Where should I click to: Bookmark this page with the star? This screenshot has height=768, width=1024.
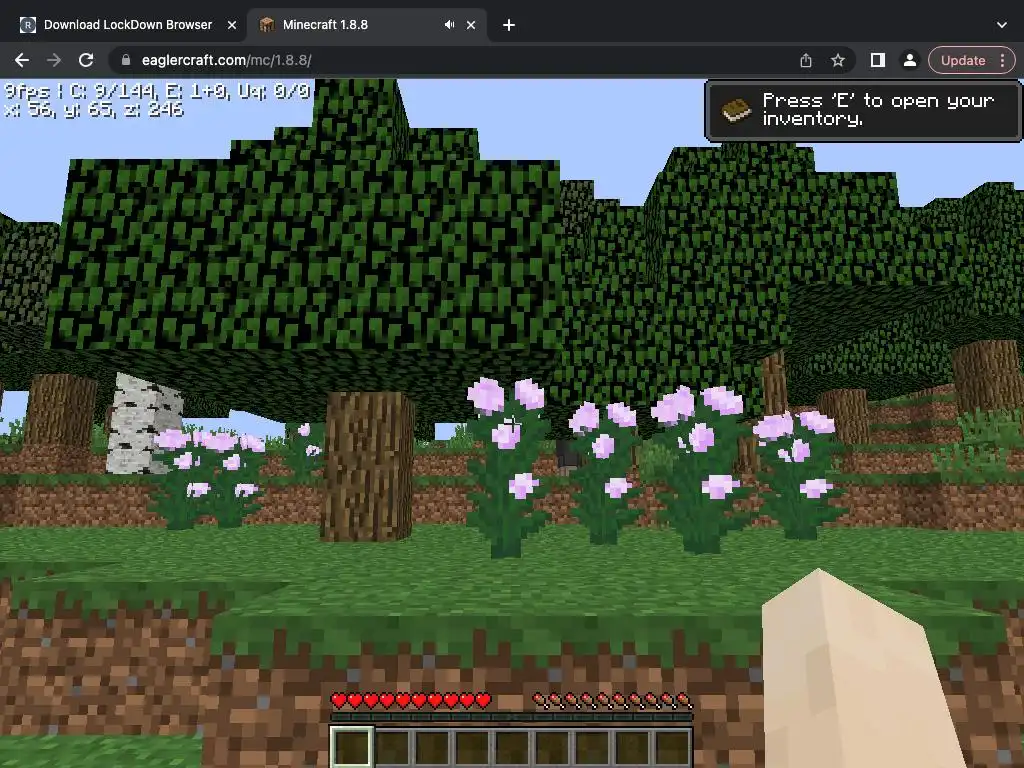point(838,60)
